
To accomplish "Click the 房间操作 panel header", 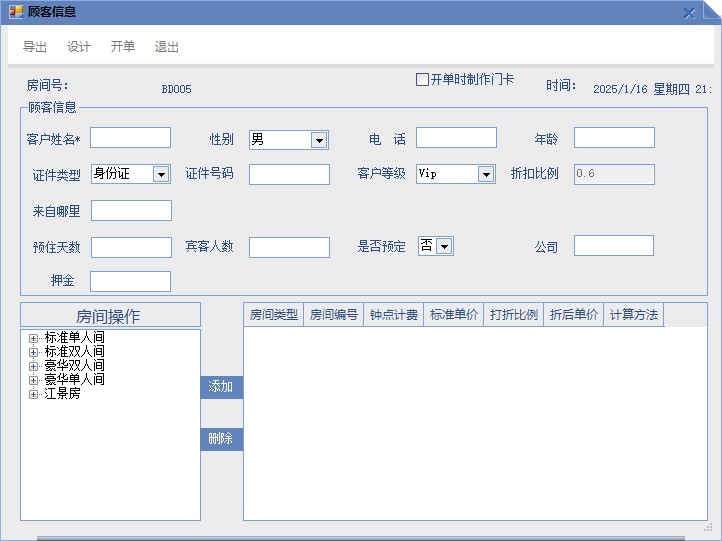I will click(111, 315).
